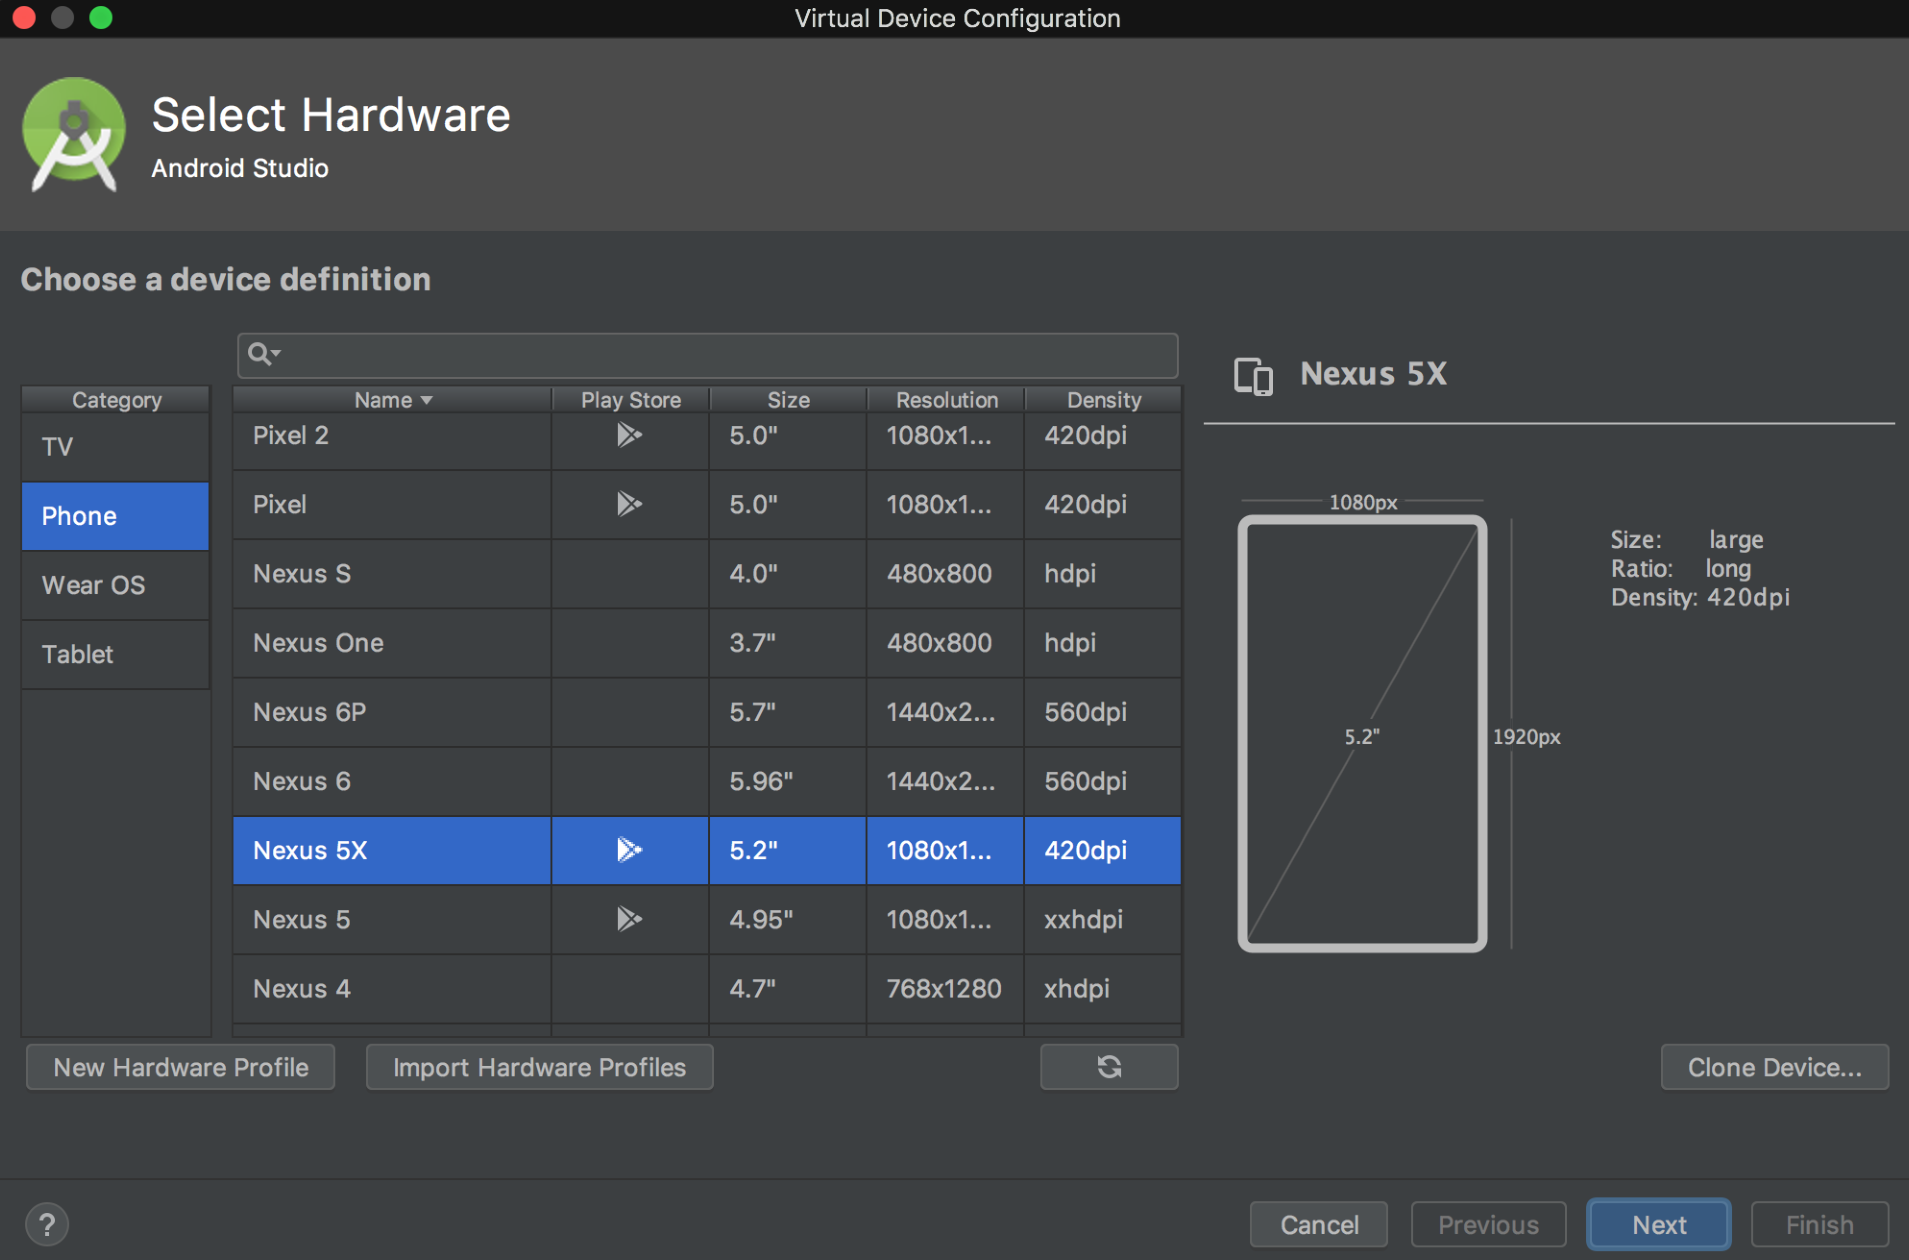Click the New Hardware Profile button
The width and height of the screenshot is (1909, 1260).
181,1067
